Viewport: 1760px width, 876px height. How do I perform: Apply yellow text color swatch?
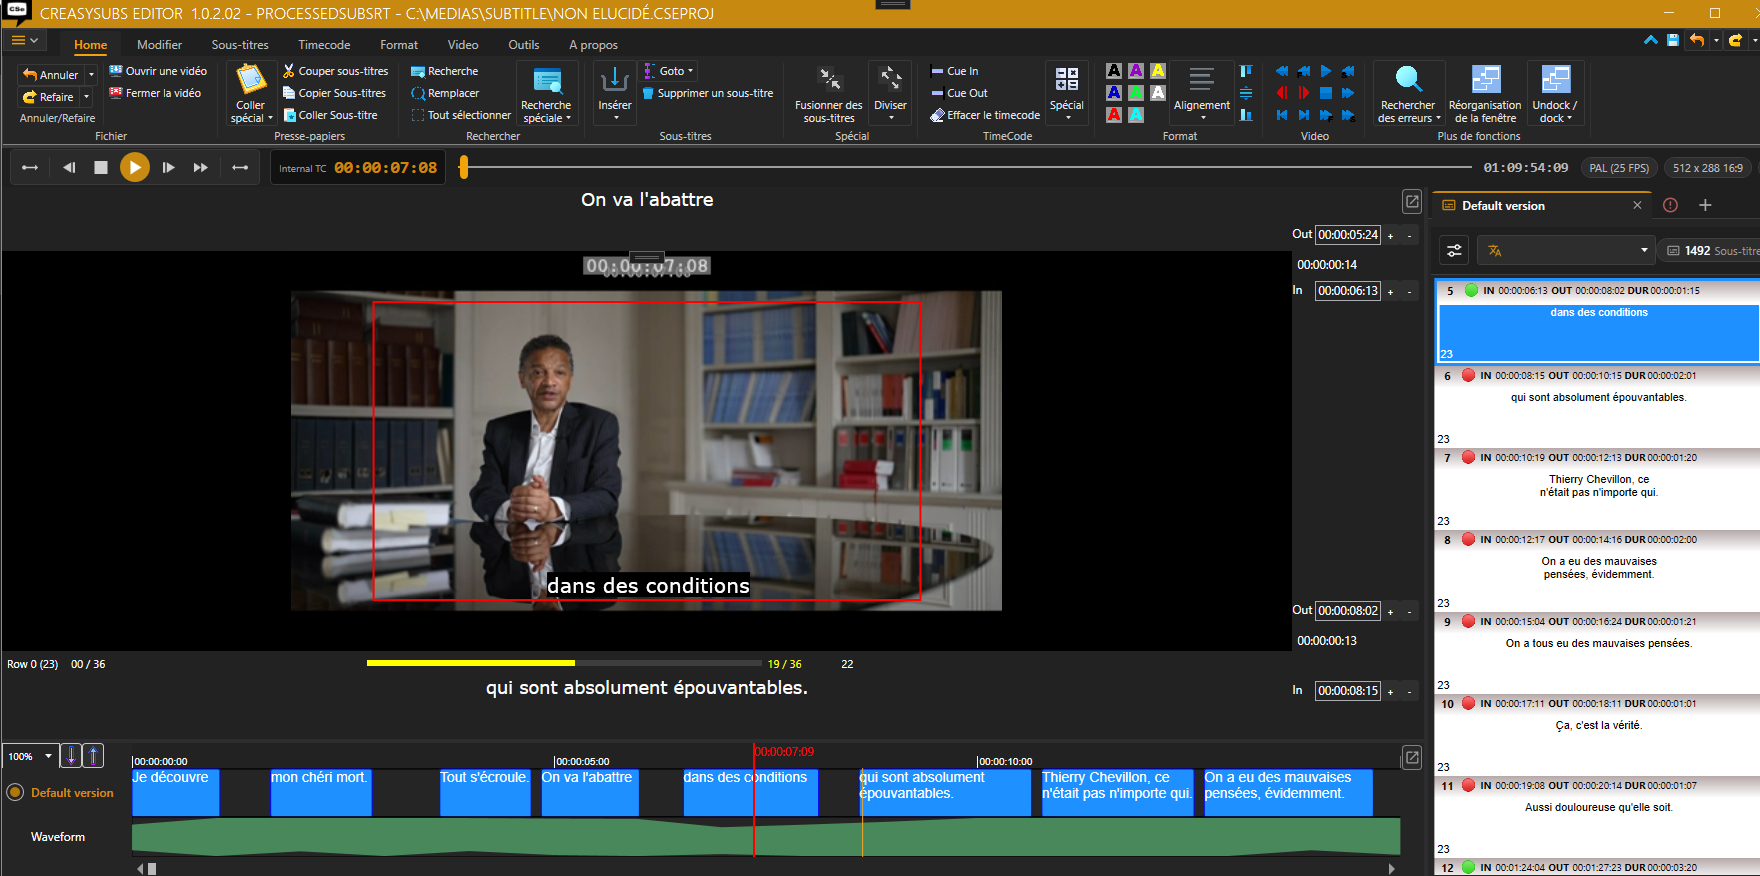coord(1157,71)
